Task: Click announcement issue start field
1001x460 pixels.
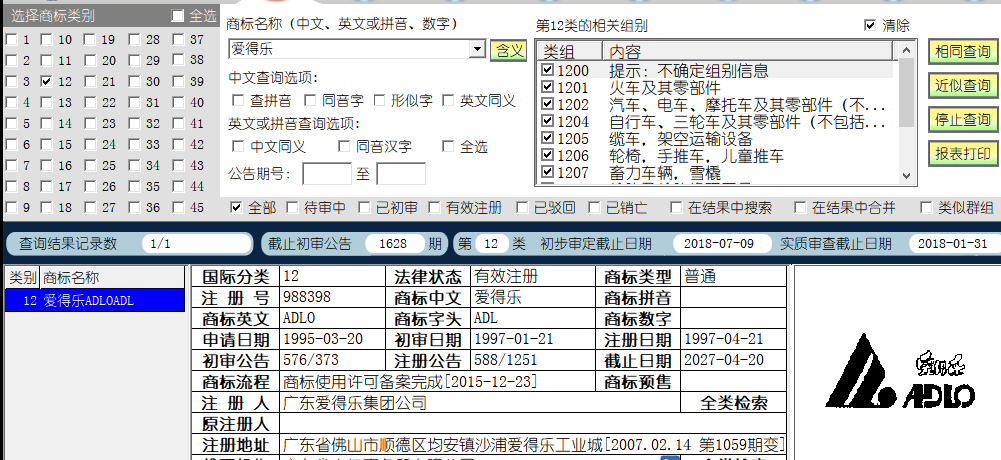Action: coord(327,174)
